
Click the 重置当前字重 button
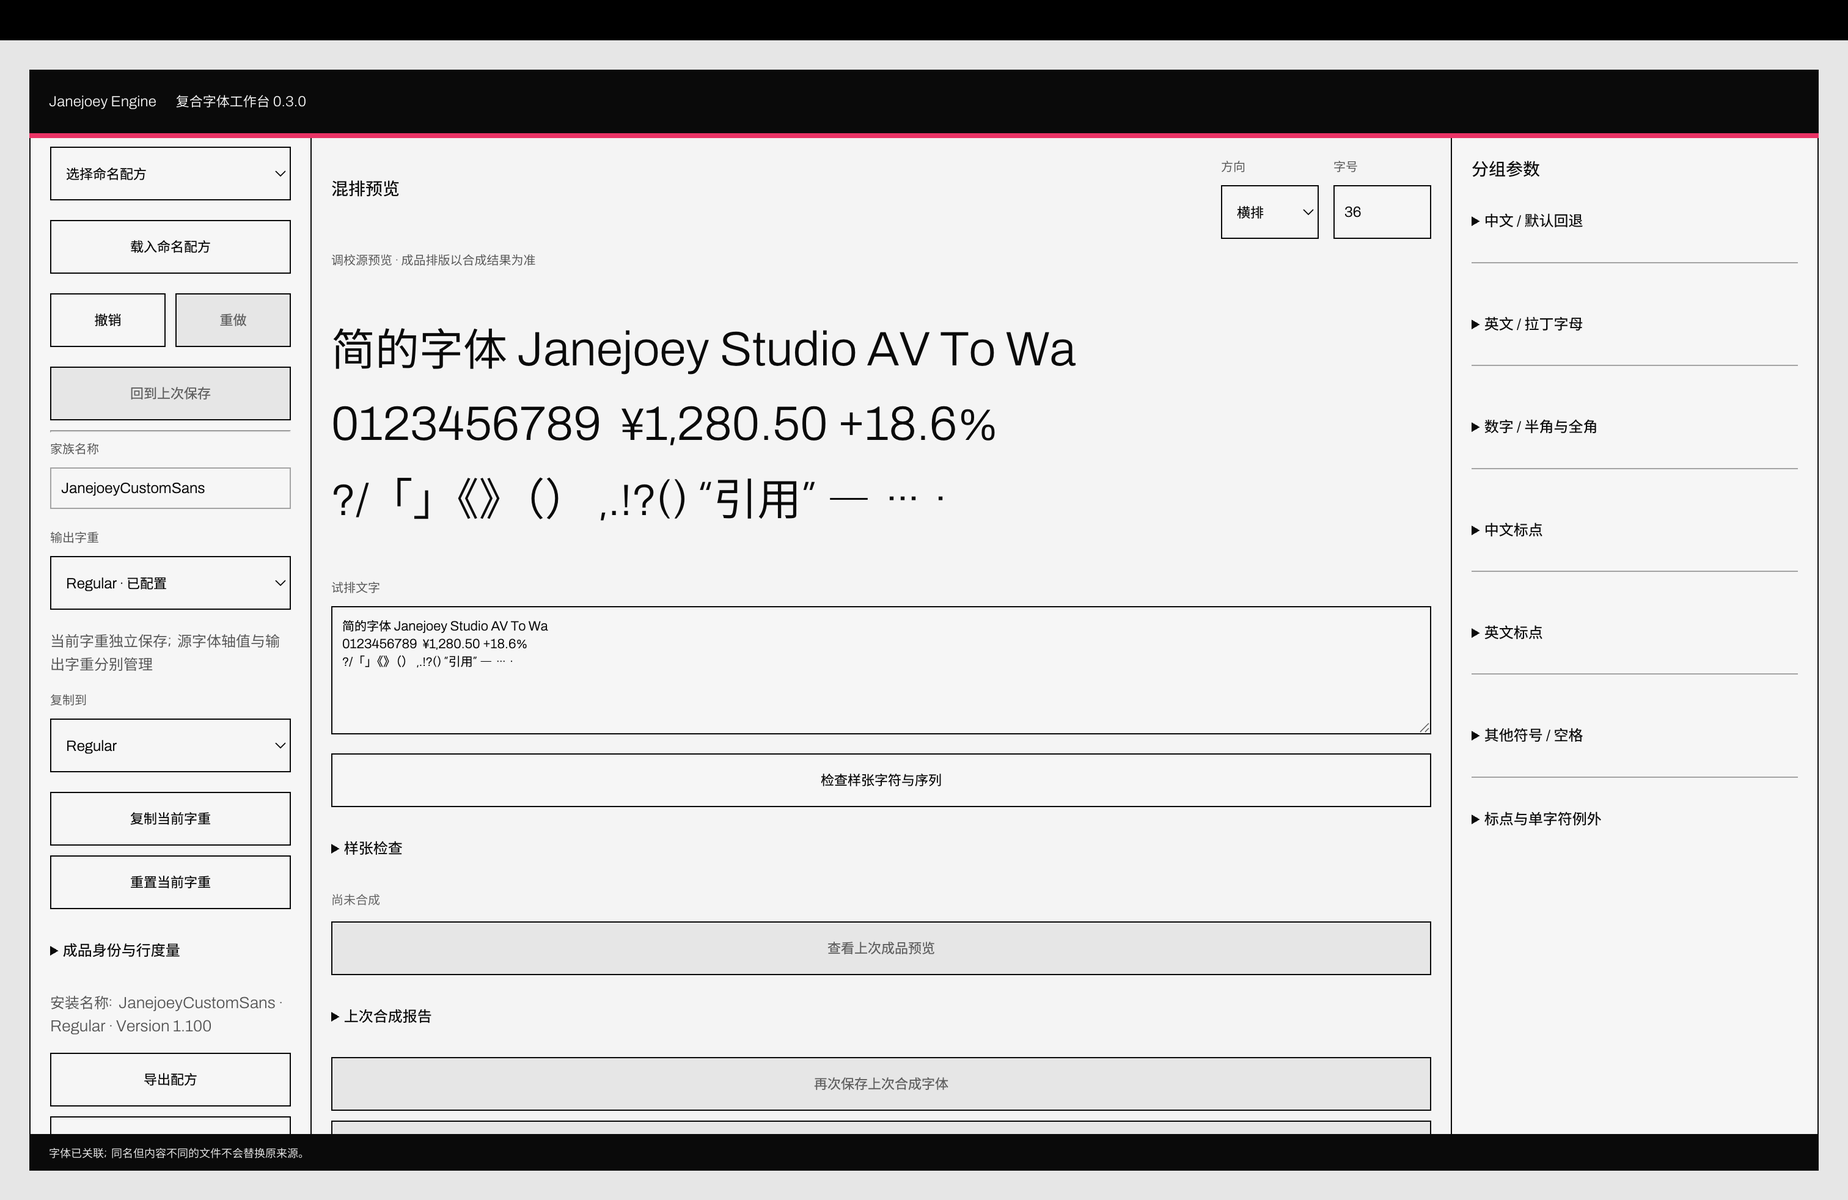point(170,882)
